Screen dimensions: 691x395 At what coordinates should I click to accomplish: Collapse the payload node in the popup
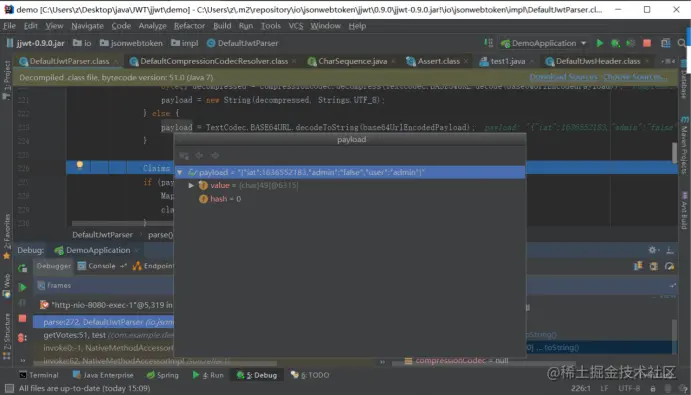point(179,172)
